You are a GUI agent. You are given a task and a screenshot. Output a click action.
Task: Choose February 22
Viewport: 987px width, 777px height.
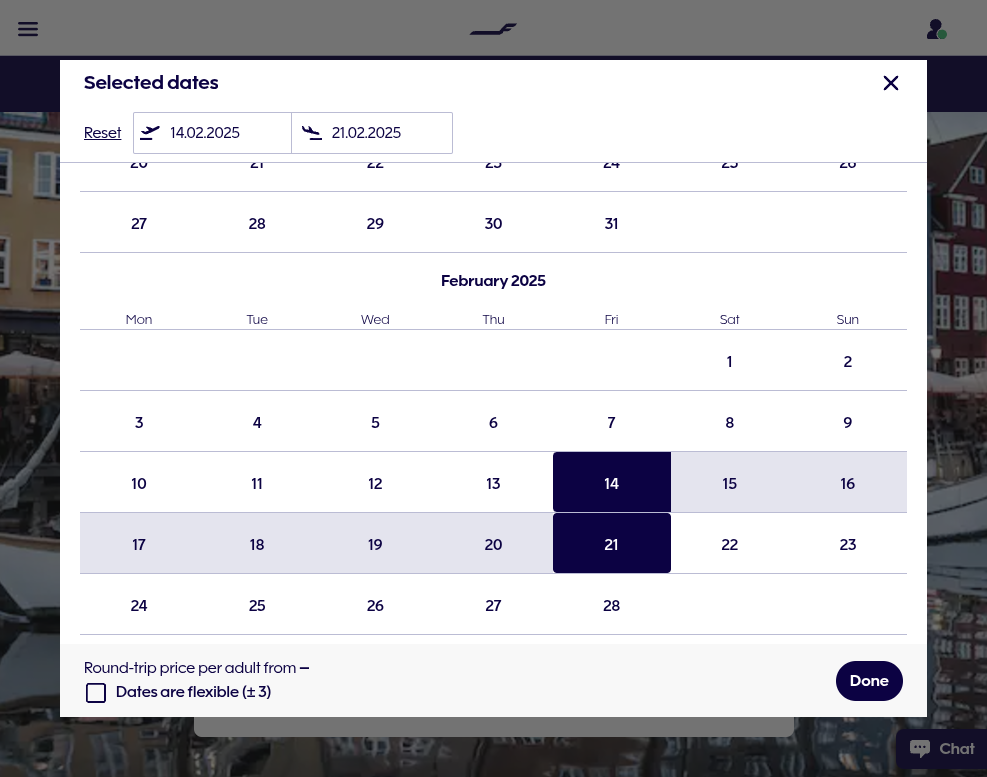coord(730,545)
